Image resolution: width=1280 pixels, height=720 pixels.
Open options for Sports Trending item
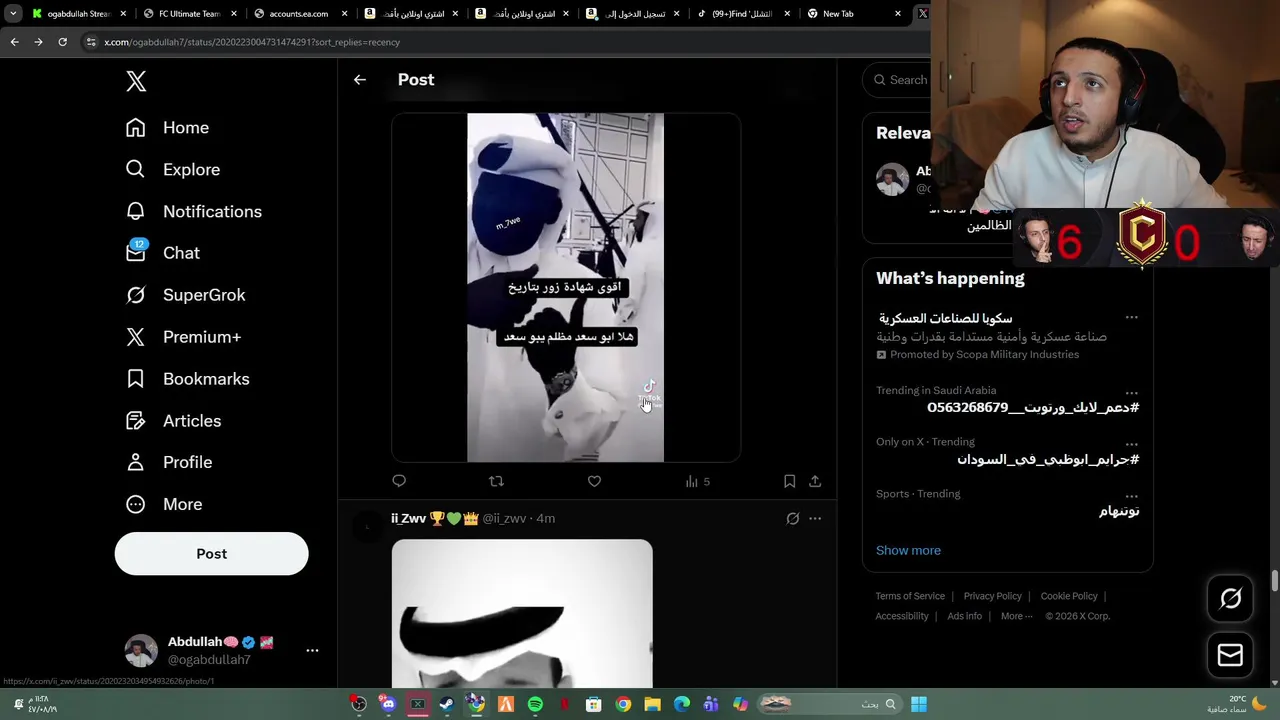[x=1131, y=496]
